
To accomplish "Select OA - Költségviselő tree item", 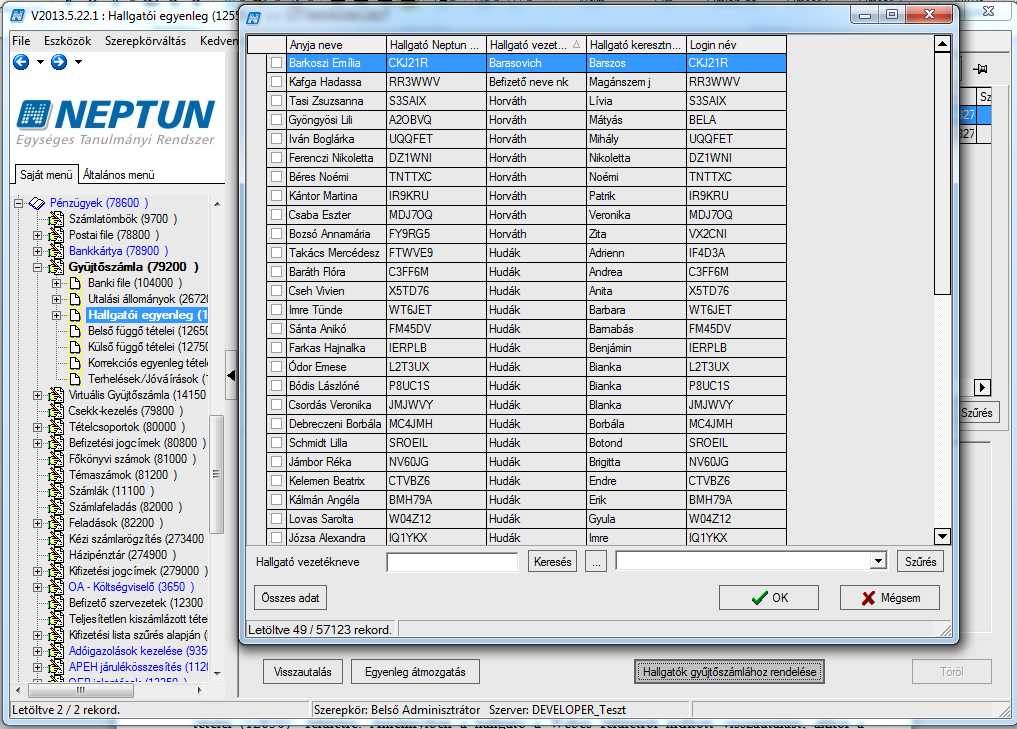I will click(x=131, y=587).
